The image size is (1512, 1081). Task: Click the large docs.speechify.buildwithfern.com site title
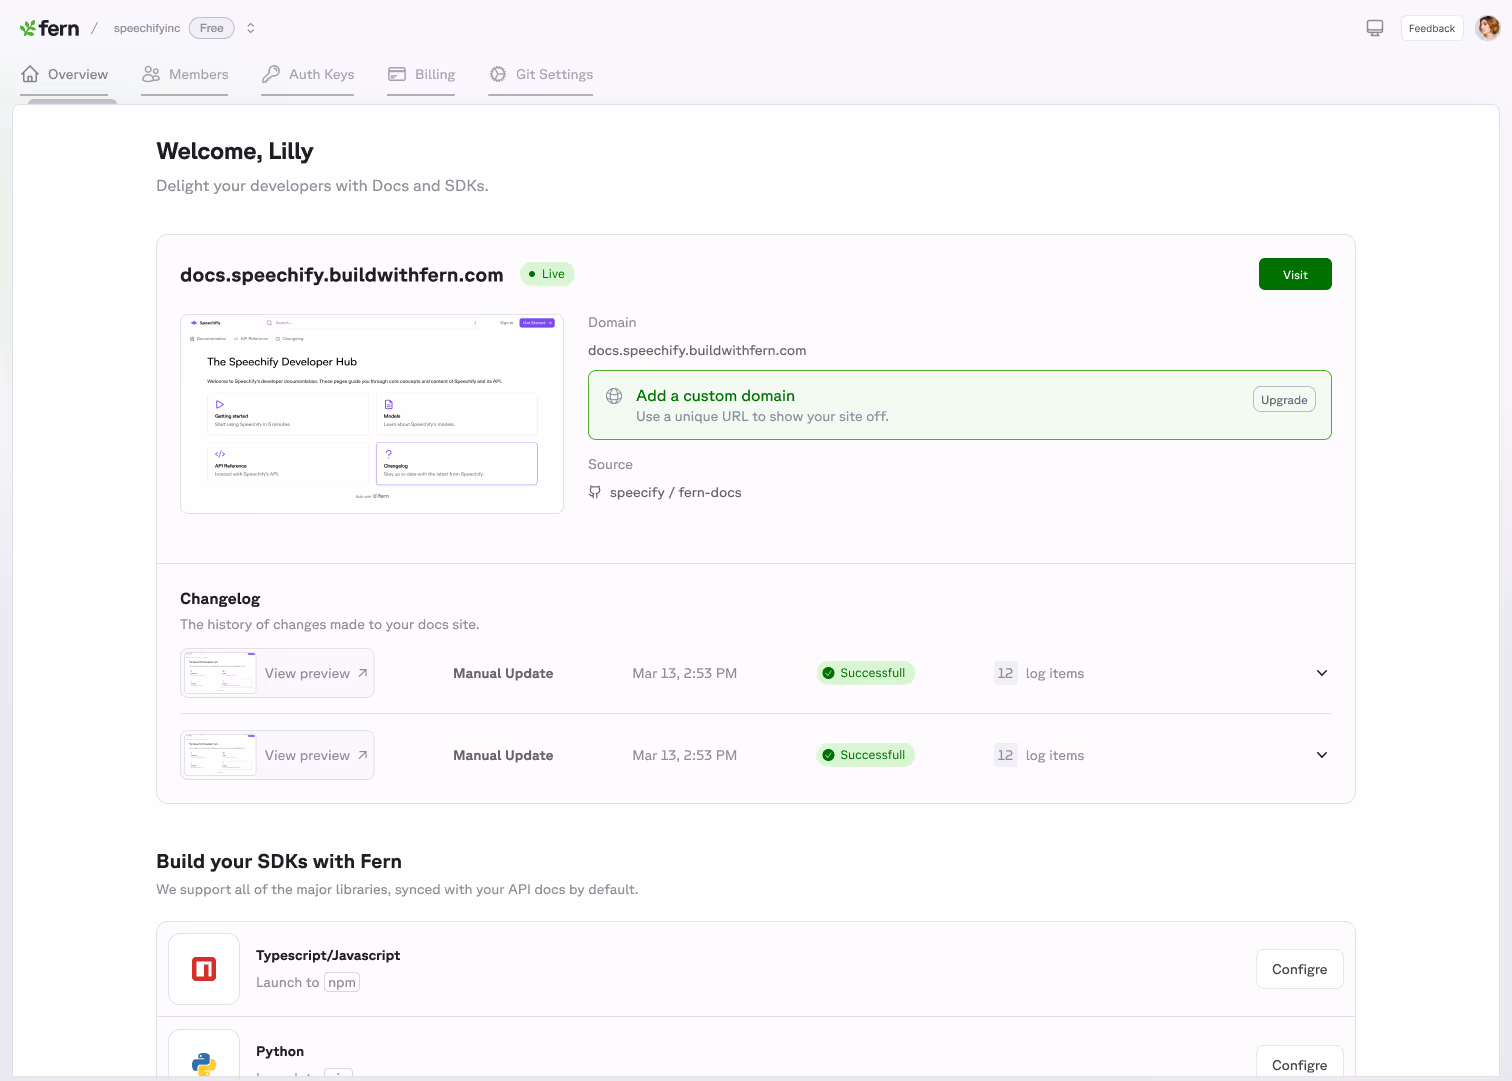point(342,275)
